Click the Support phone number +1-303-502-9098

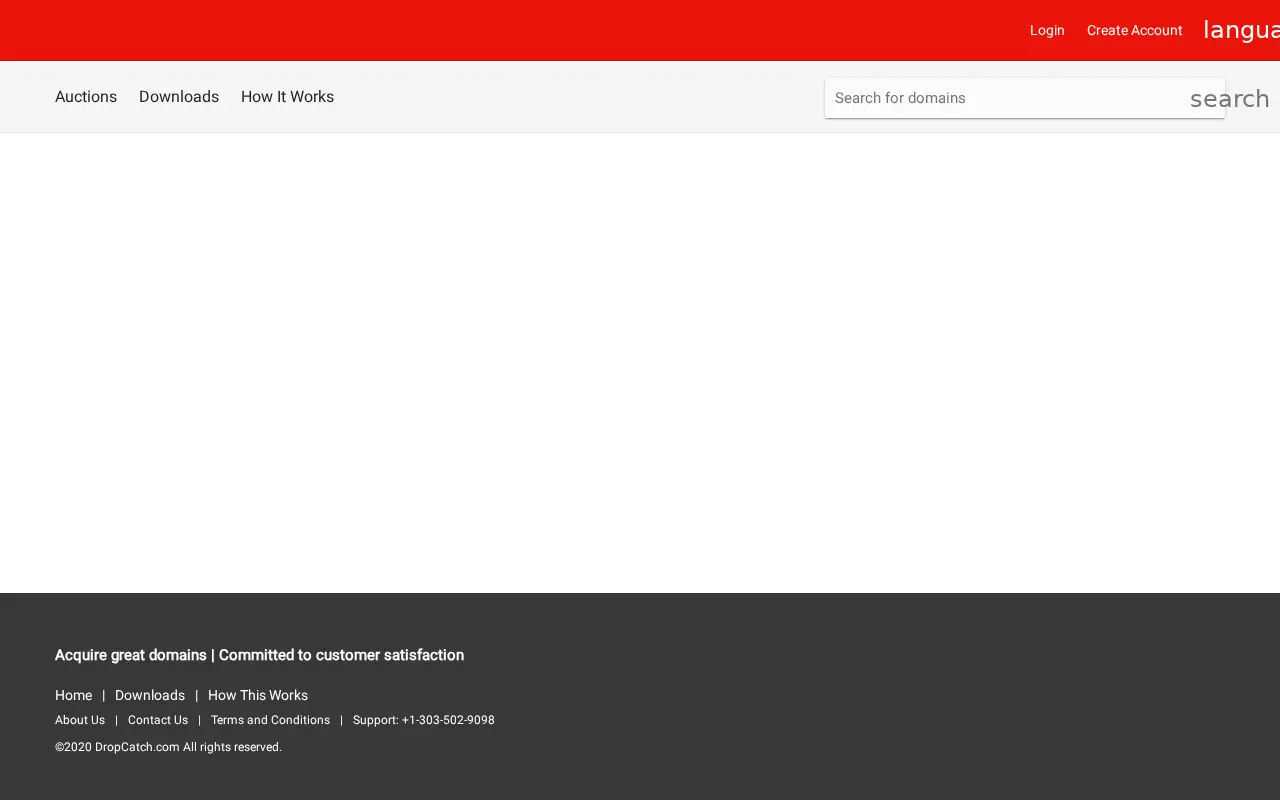448,720
